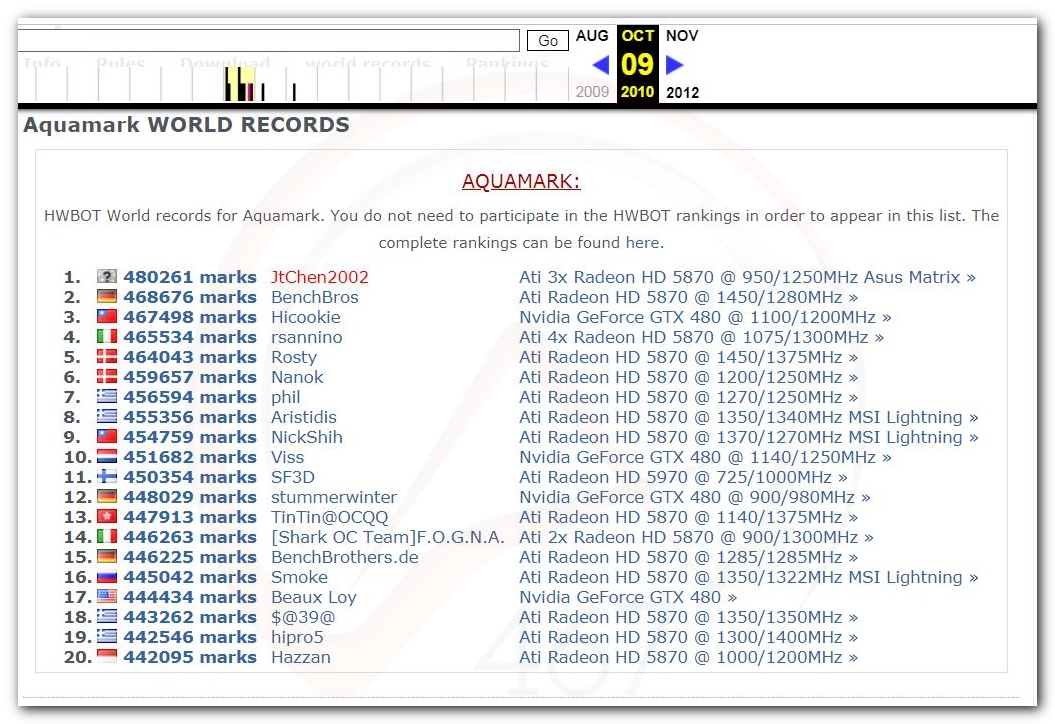The height and width of the screenshot is (724, 1055).
Task: Open Beaux Loy user profile link
Action: (314, 598)
